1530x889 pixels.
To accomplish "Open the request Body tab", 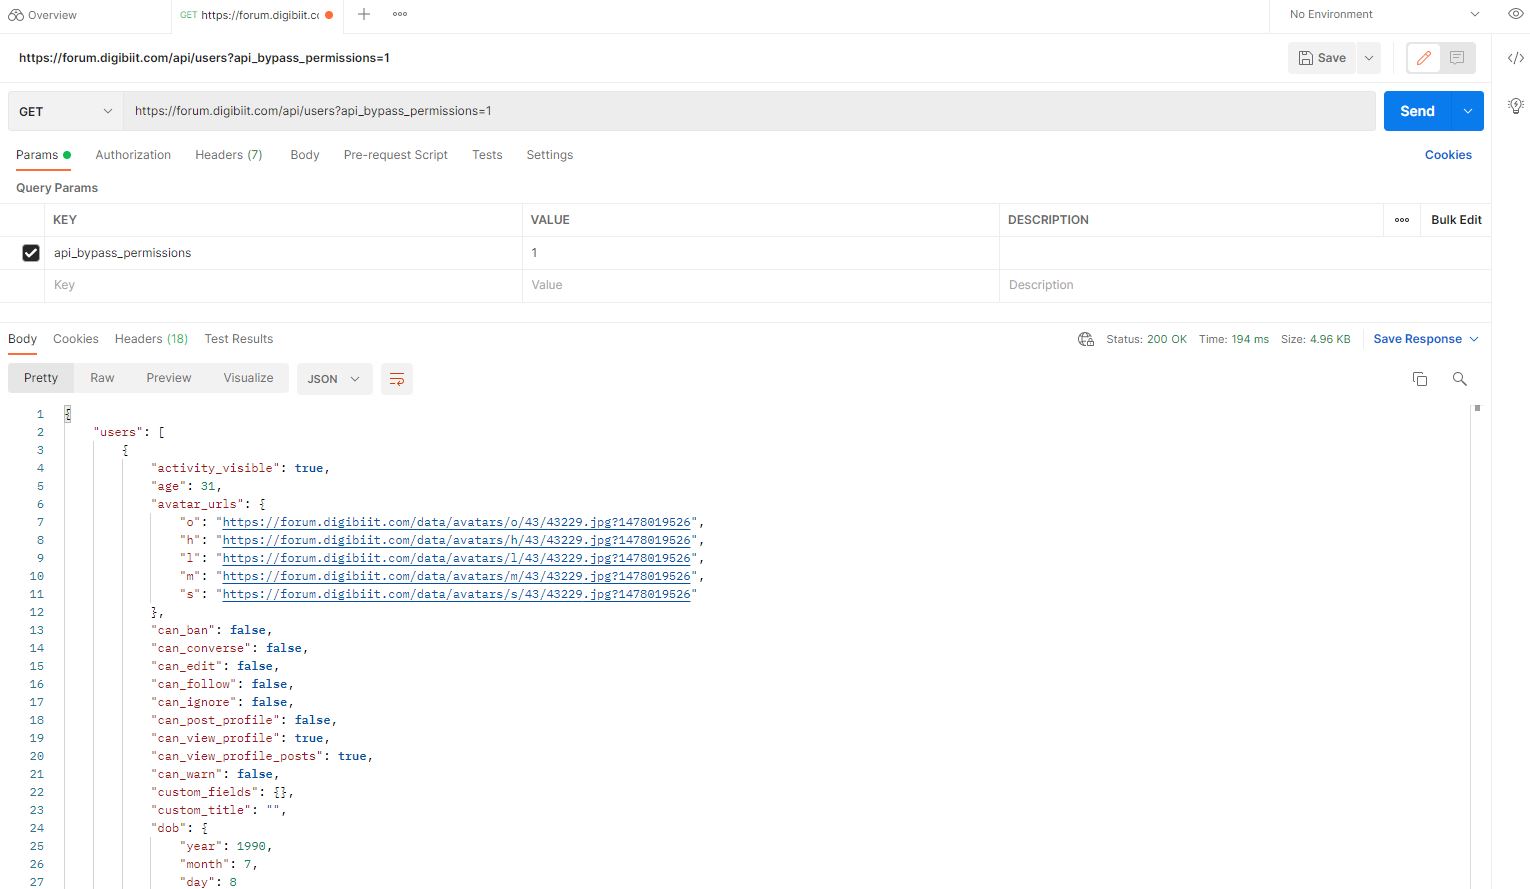I will click(305, 155).
